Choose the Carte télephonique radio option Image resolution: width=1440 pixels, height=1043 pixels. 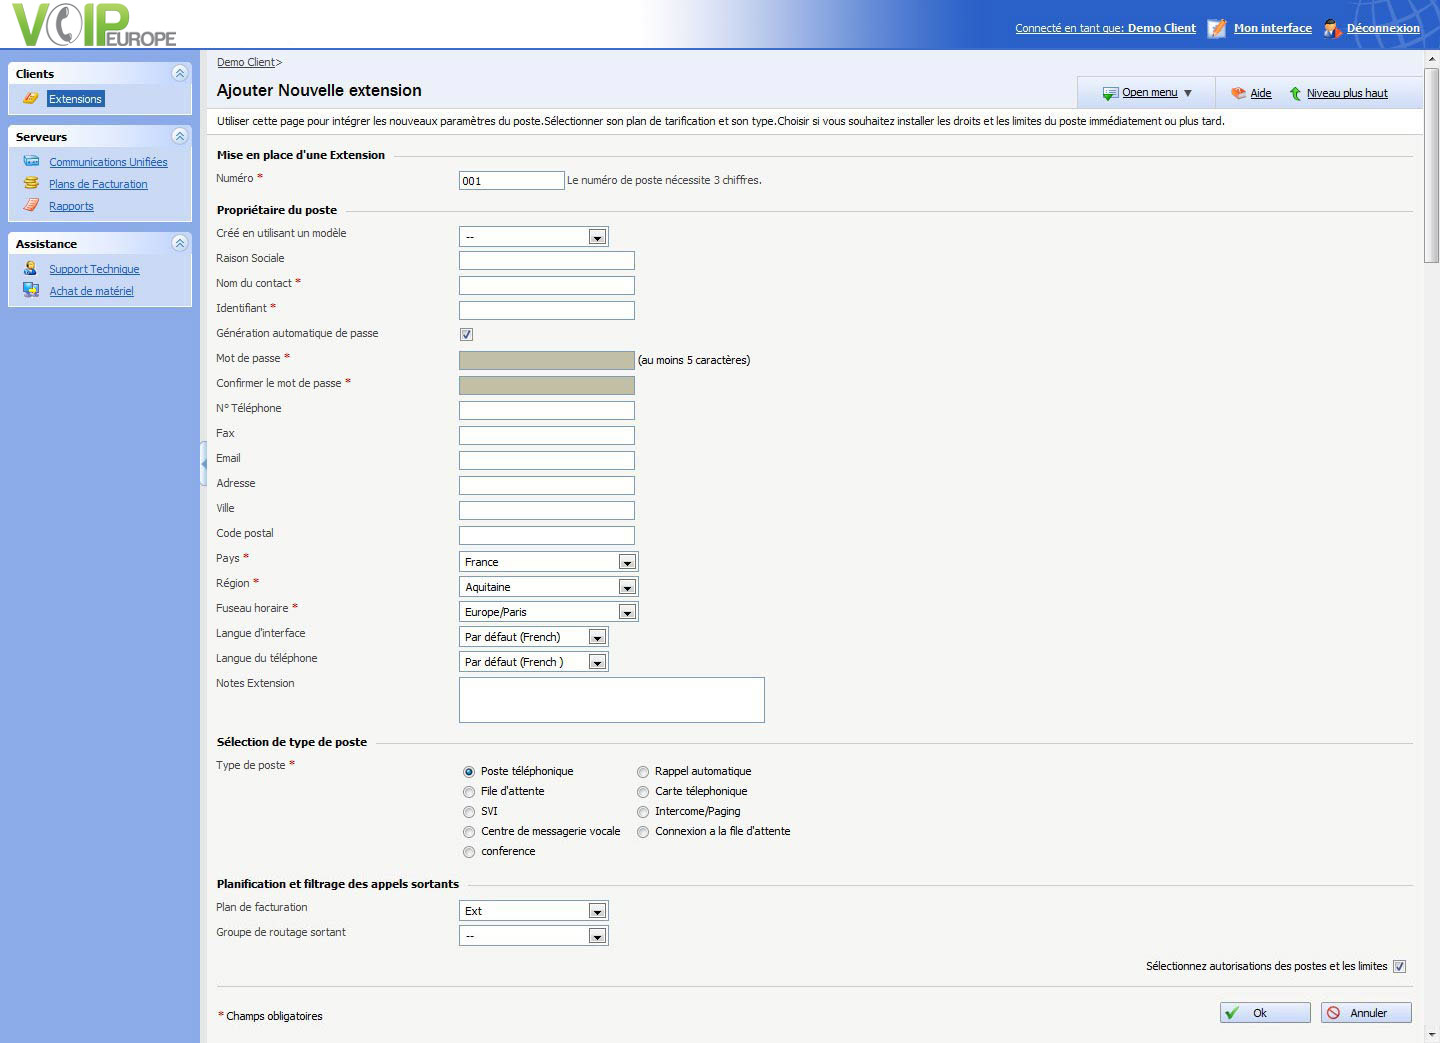pyautogui.click(x=643, y=792)
